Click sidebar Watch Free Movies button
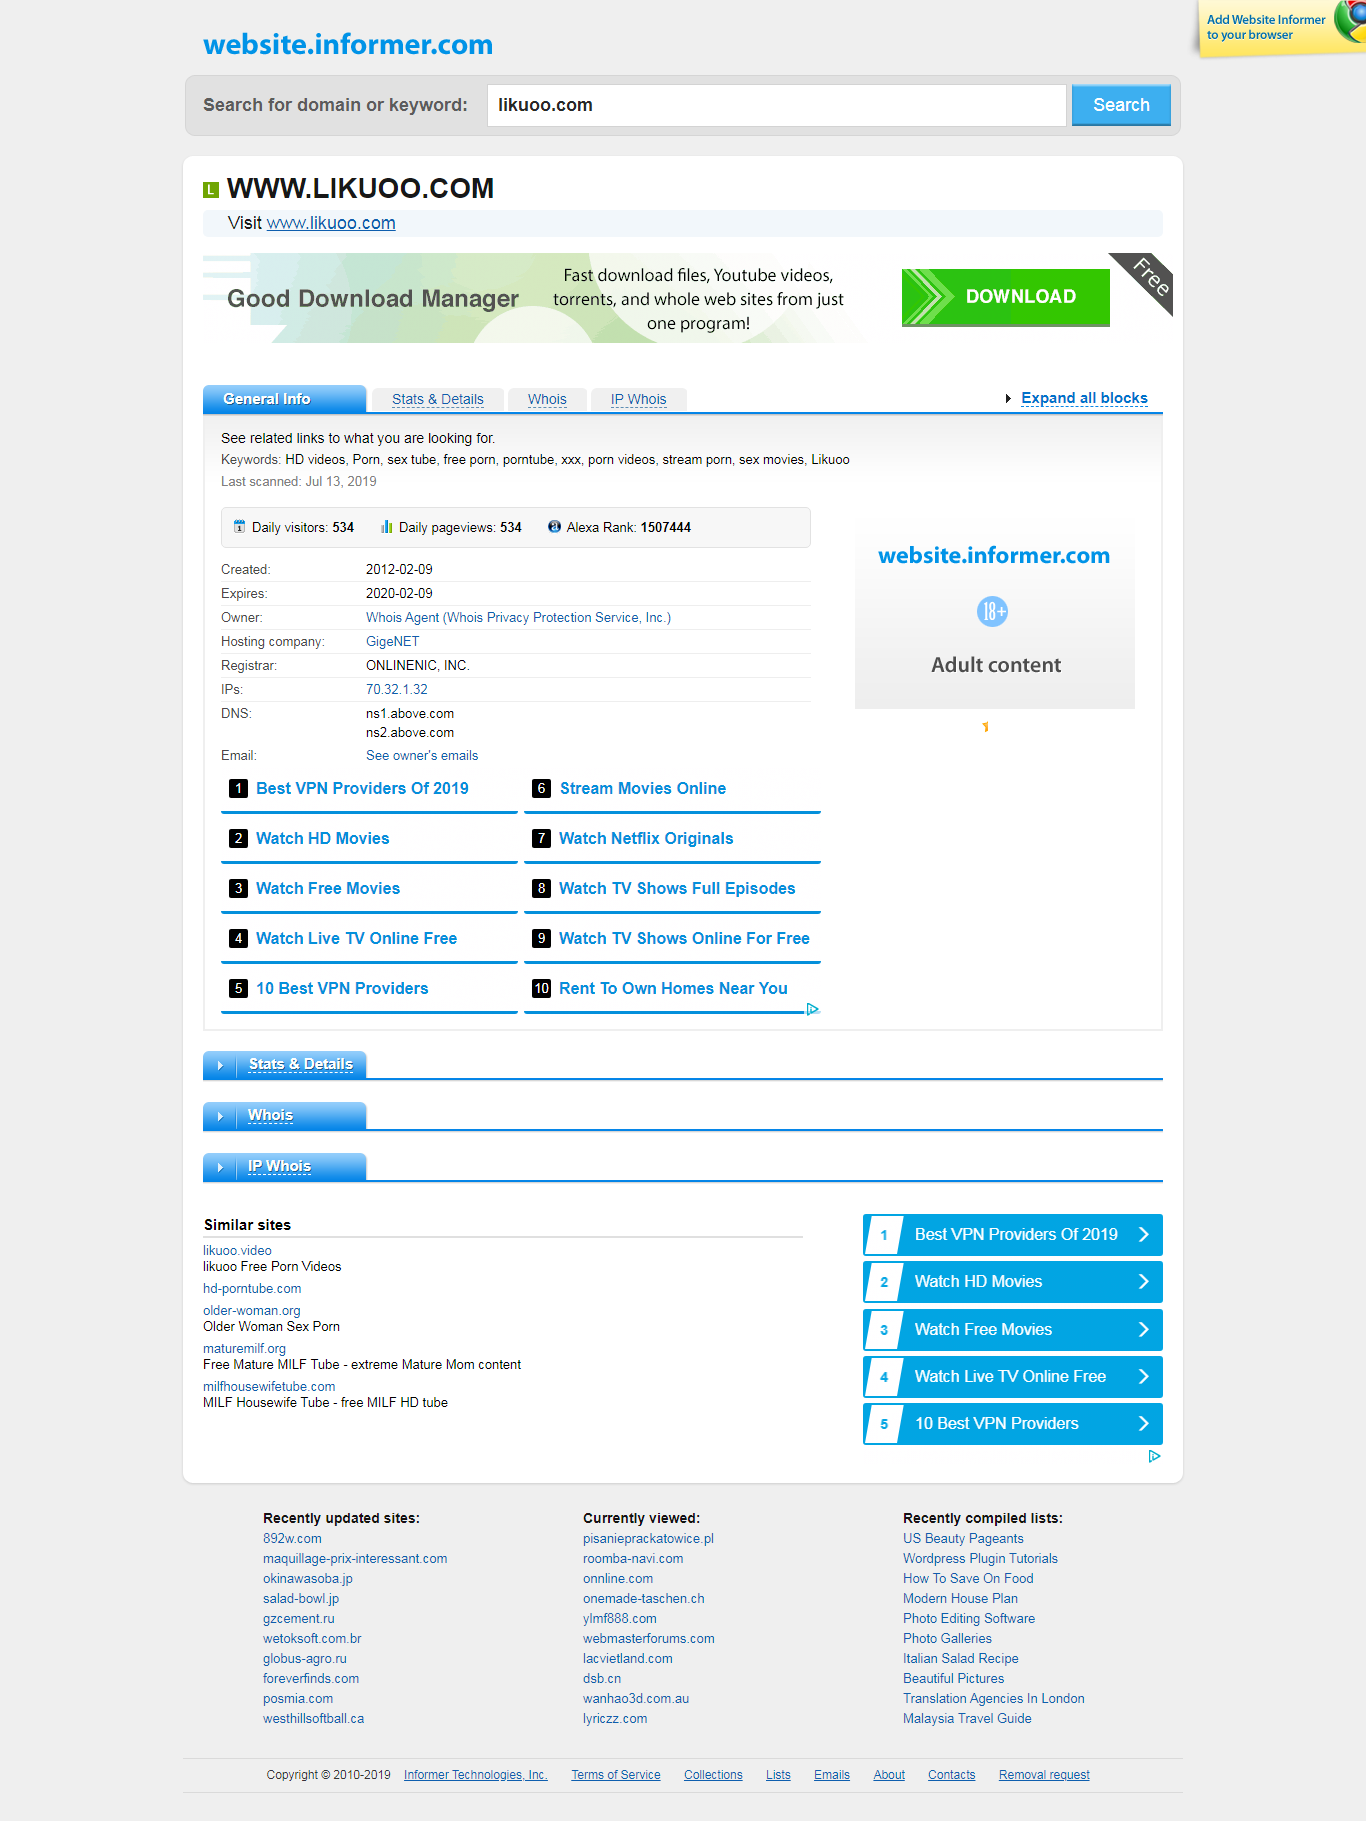1366x1821 pixels. 1013,1330
